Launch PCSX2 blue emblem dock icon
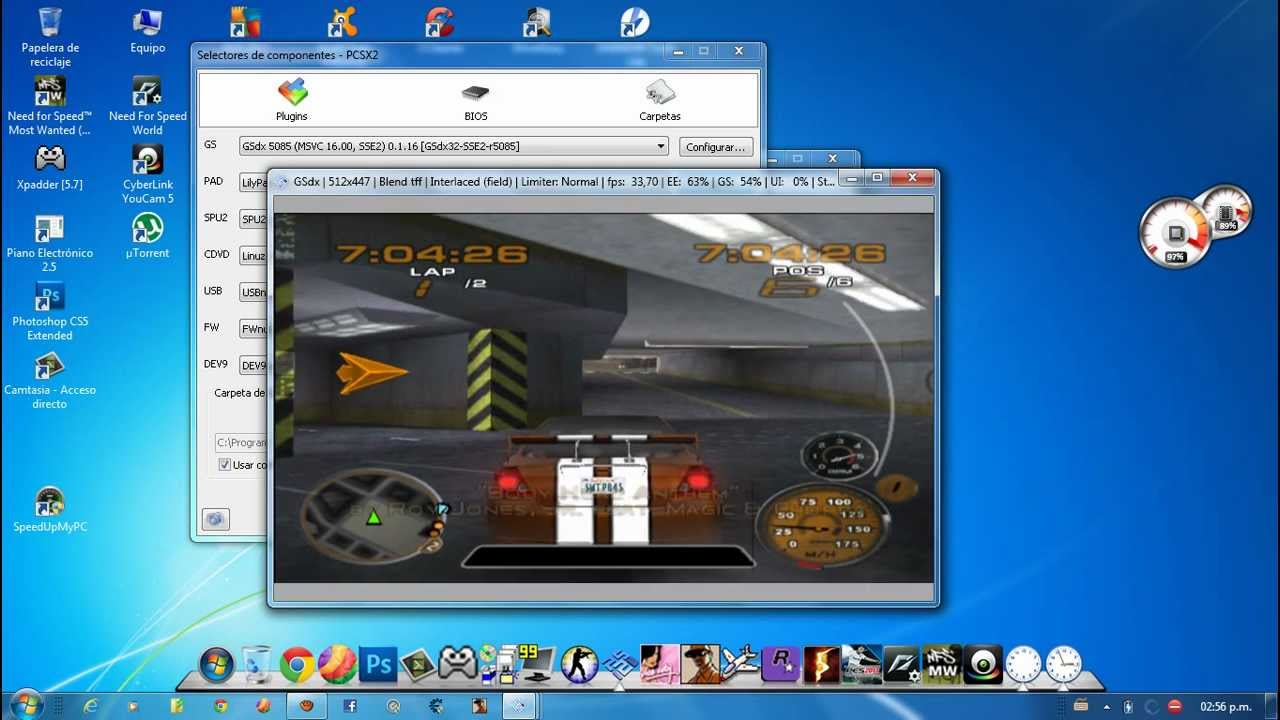This screenshot has height=720, width=1280. point(619,664)
